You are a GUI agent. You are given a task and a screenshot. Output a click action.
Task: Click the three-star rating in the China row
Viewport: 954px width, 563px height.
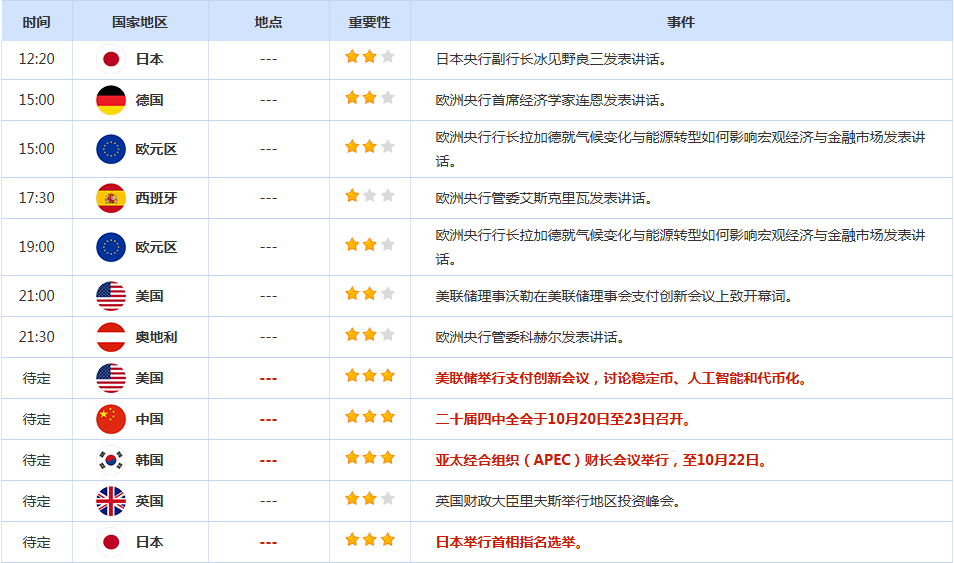click(369, 418)
